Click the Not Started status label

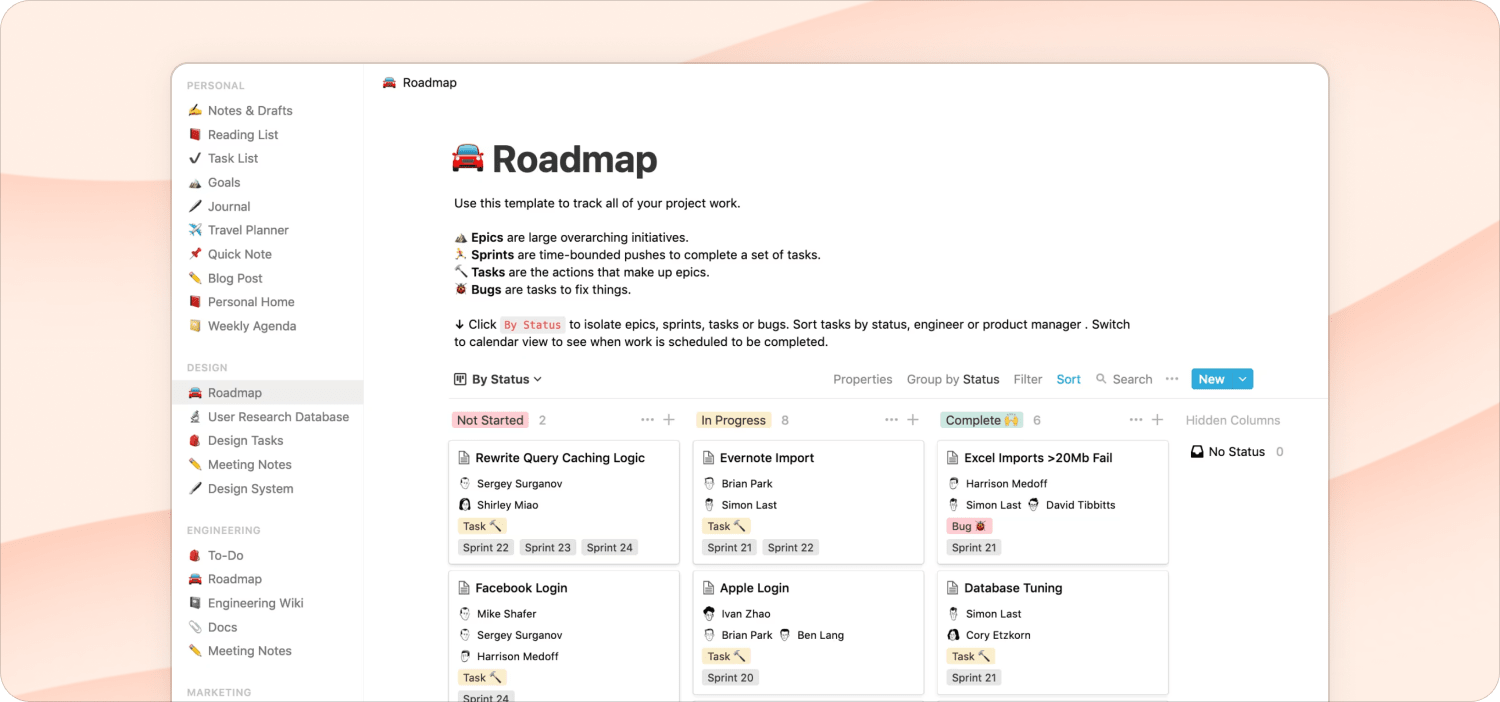[490, 421]
